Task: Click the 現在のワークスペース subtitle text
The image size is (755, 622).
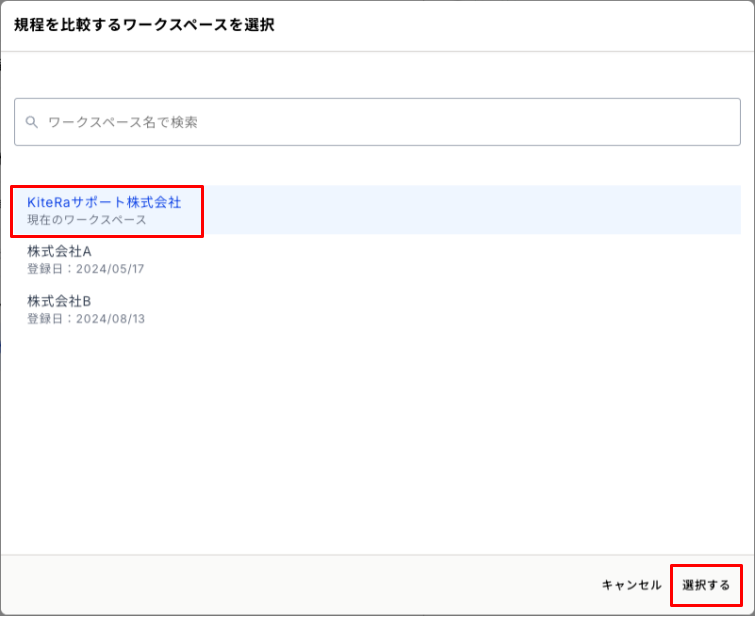Action: pos(87,220)
